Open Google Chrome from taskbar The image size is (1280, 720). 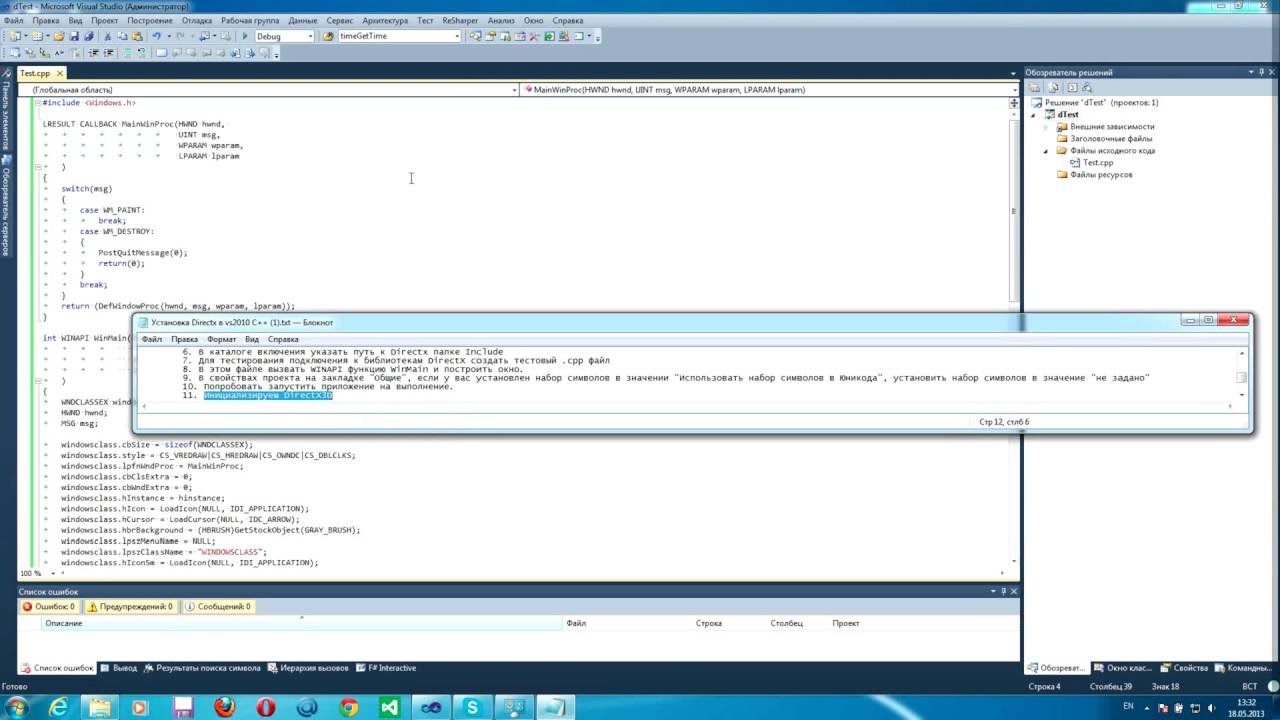[348, 707]
